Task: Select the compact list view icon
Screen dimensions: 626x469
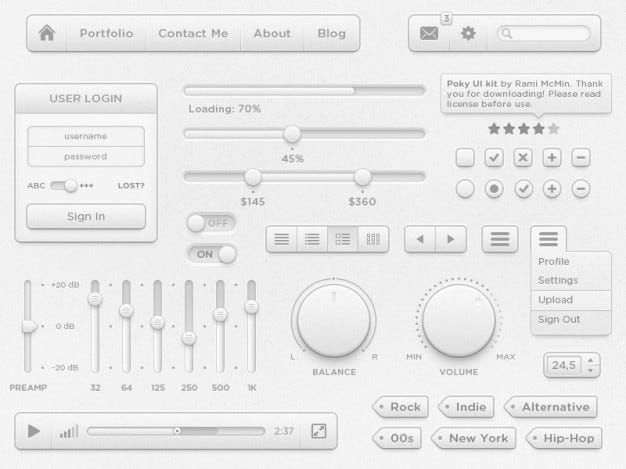Action: coord(312,239)
